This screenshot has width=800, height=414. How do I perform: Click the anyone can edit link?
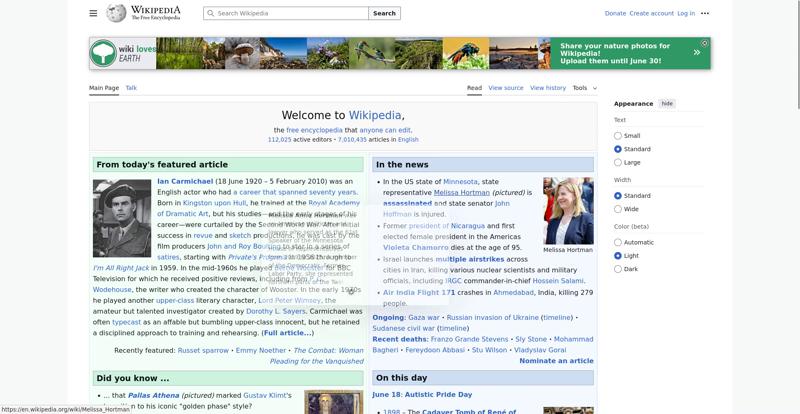click(x=385, y=130)
